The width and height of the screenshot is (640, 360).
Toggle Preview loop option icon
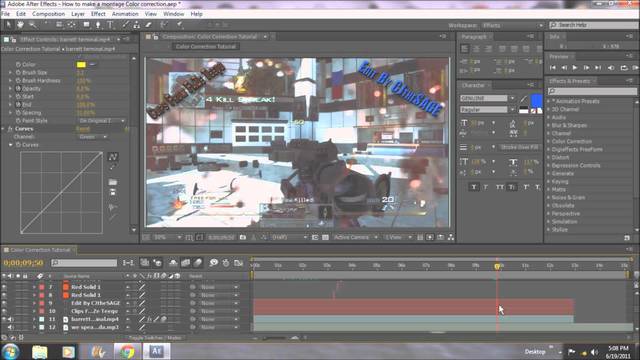click(x=624, y=68)
